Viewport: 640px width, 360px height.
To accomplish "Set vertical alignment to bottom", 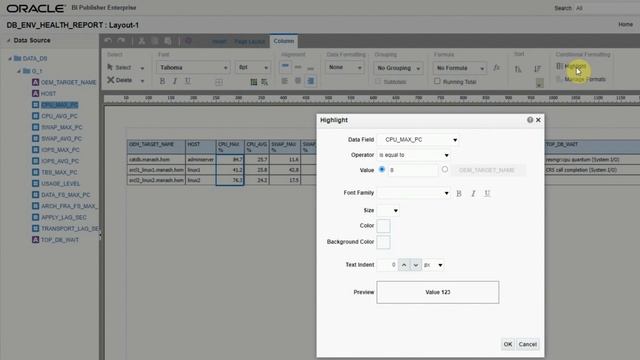I will point(311,68).
